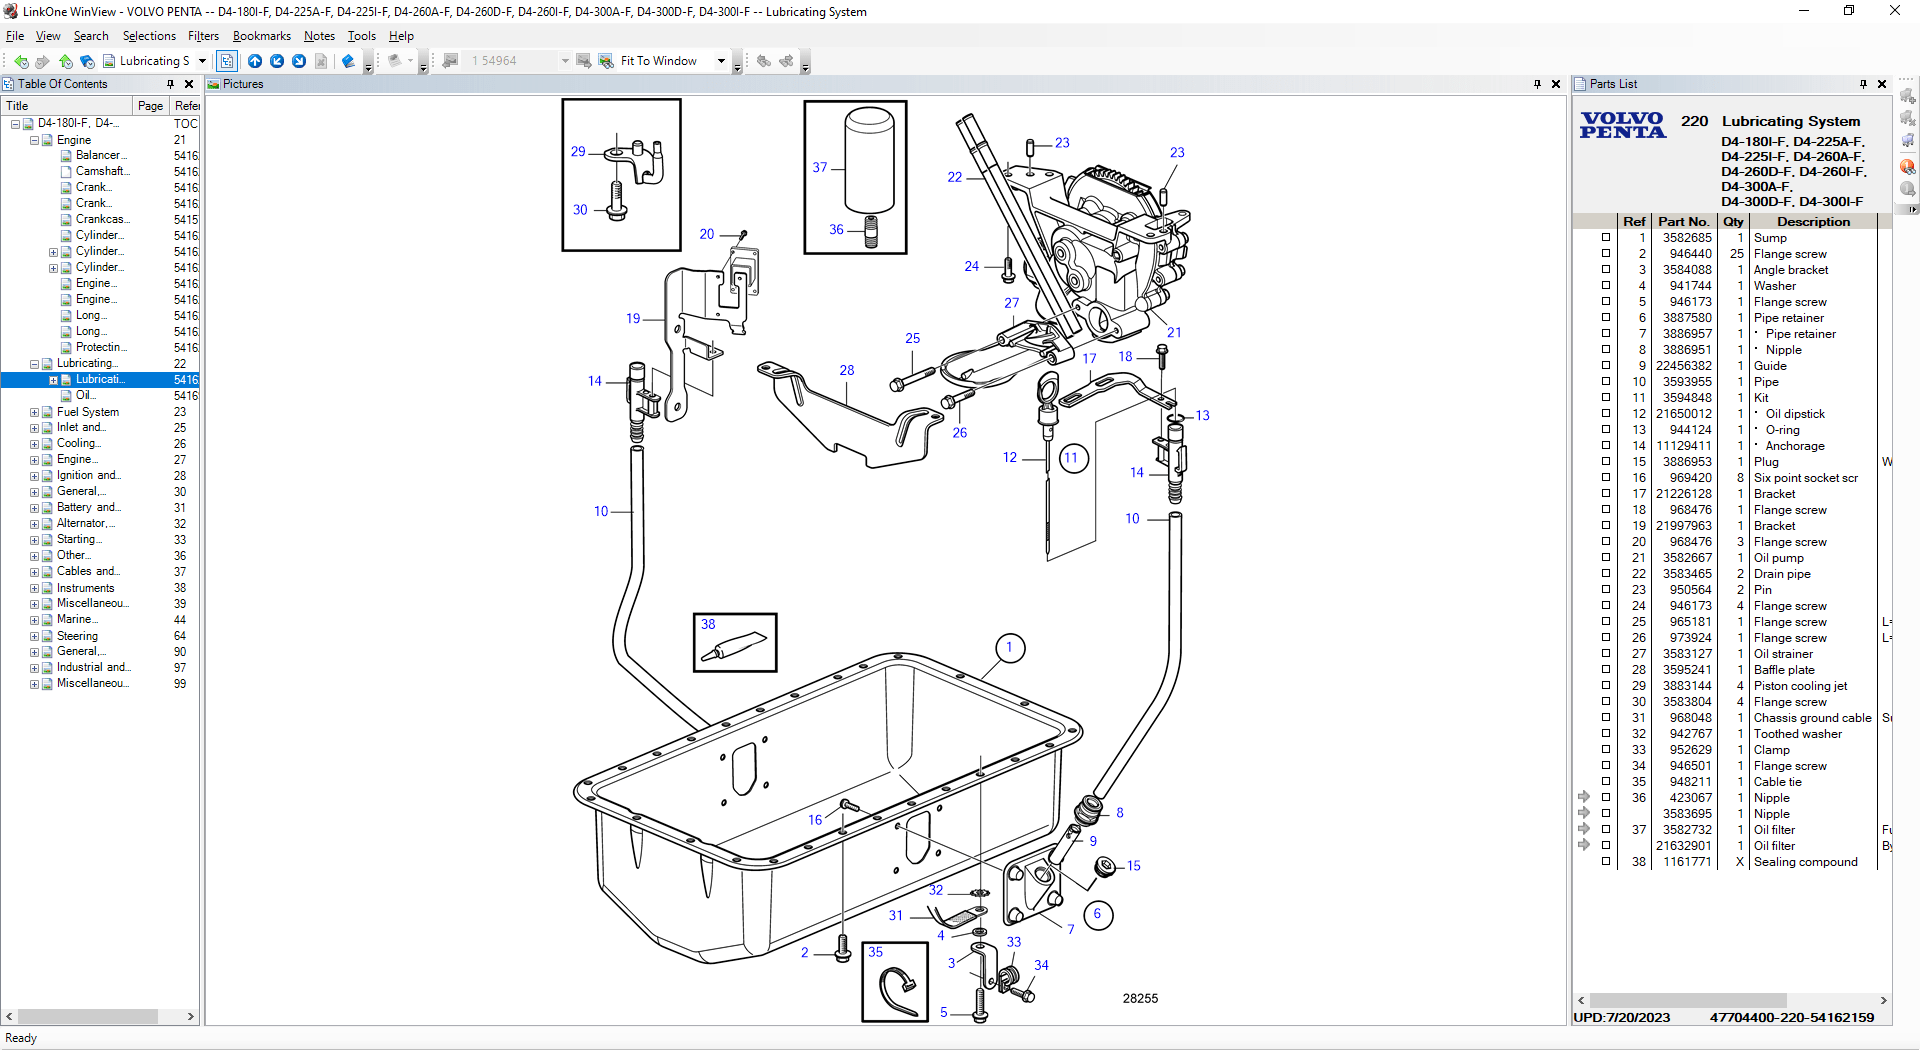1920x1050 pixels.
Task: Pin the Parts List panel
Action: pos(1863,84)
